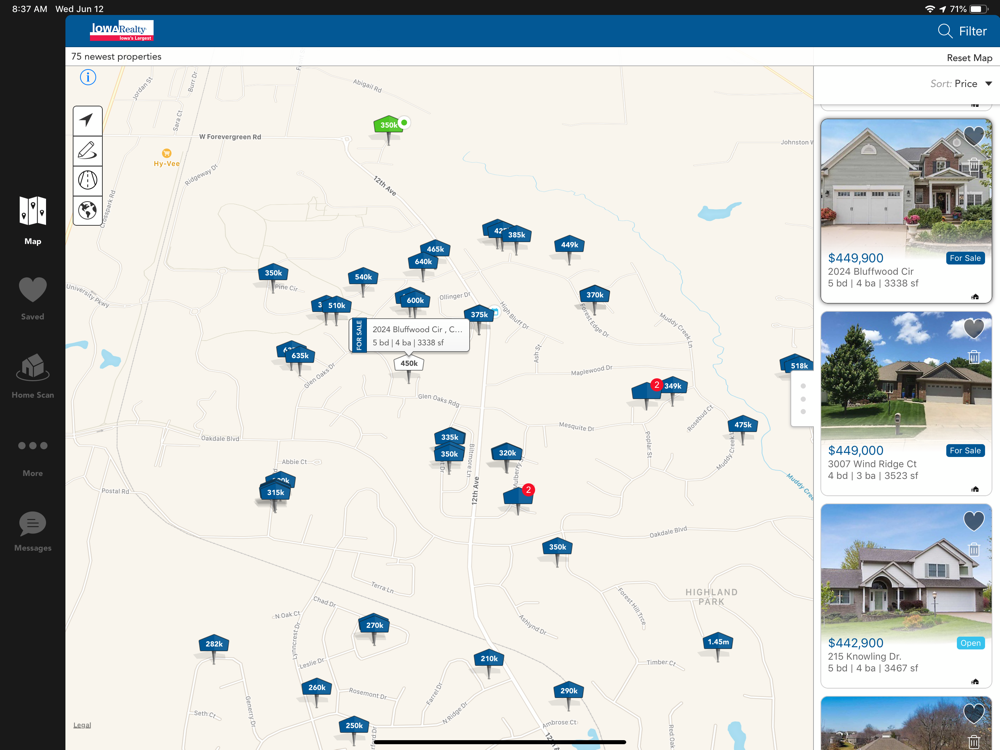Click Open badge on $442,900 listing
The width and height of the screenshot is (1000, 750).
click(971, 643)
